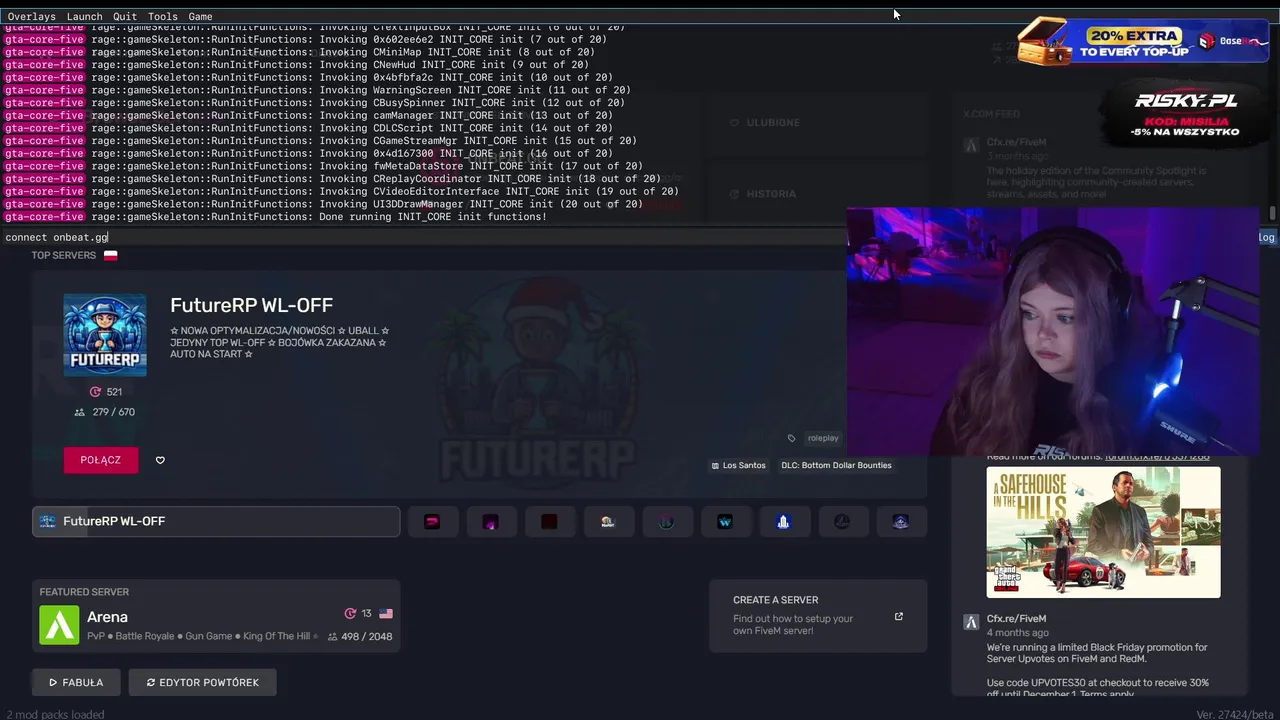Image resolution: width=1280 pixels, height=720 pixels.
Task: Click the Polish flag beside TOP SERVERS
Action: tap(111, 256)
